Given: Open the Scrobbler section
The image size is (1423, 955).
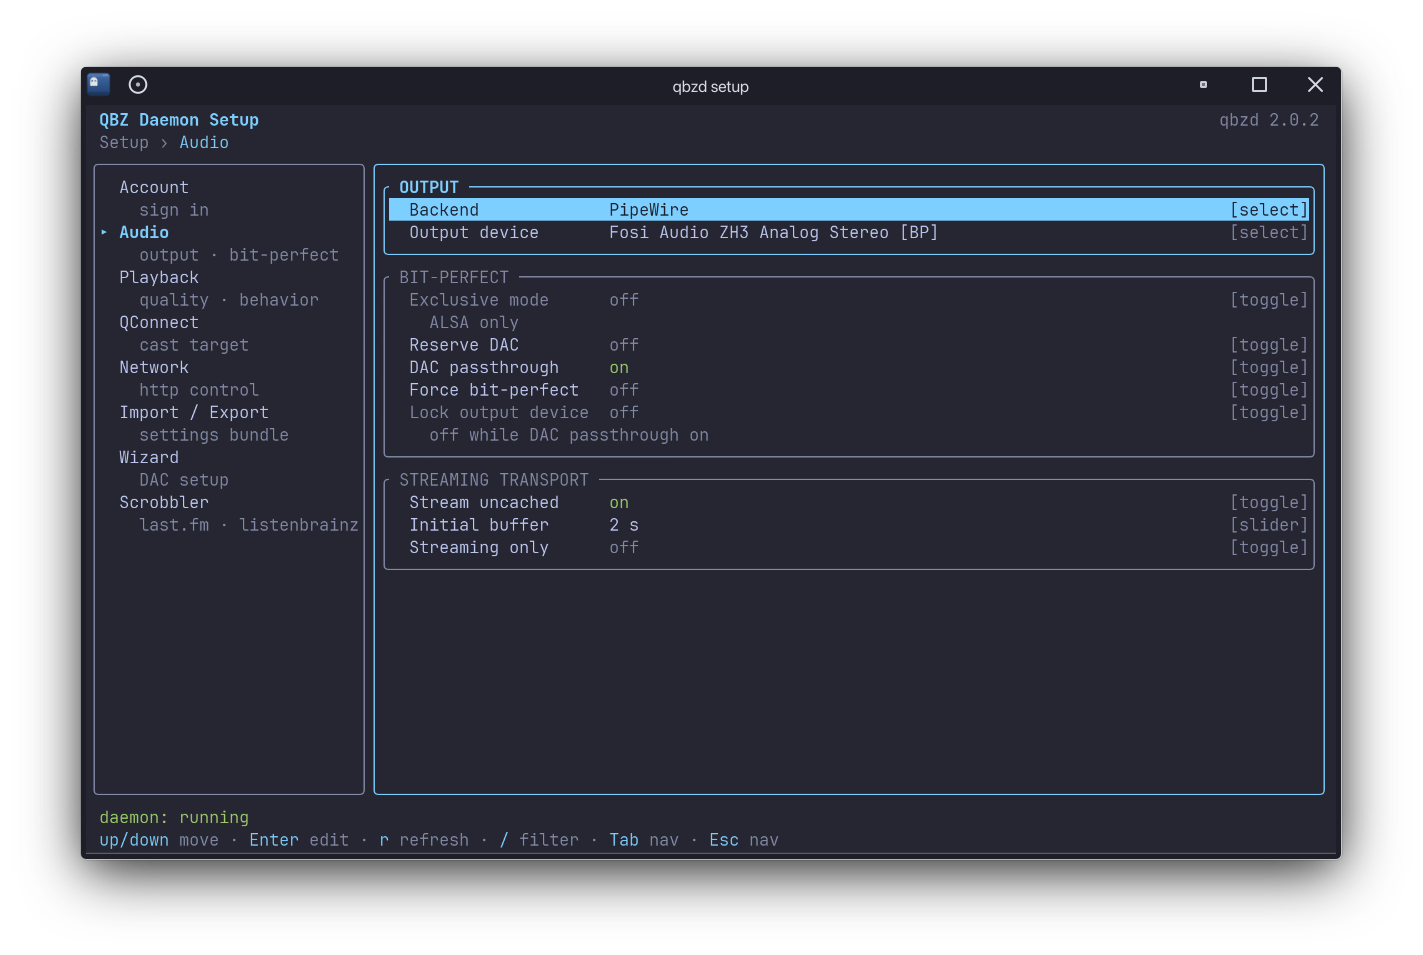Looking at the screenshot, I should [x=164, y=503].
